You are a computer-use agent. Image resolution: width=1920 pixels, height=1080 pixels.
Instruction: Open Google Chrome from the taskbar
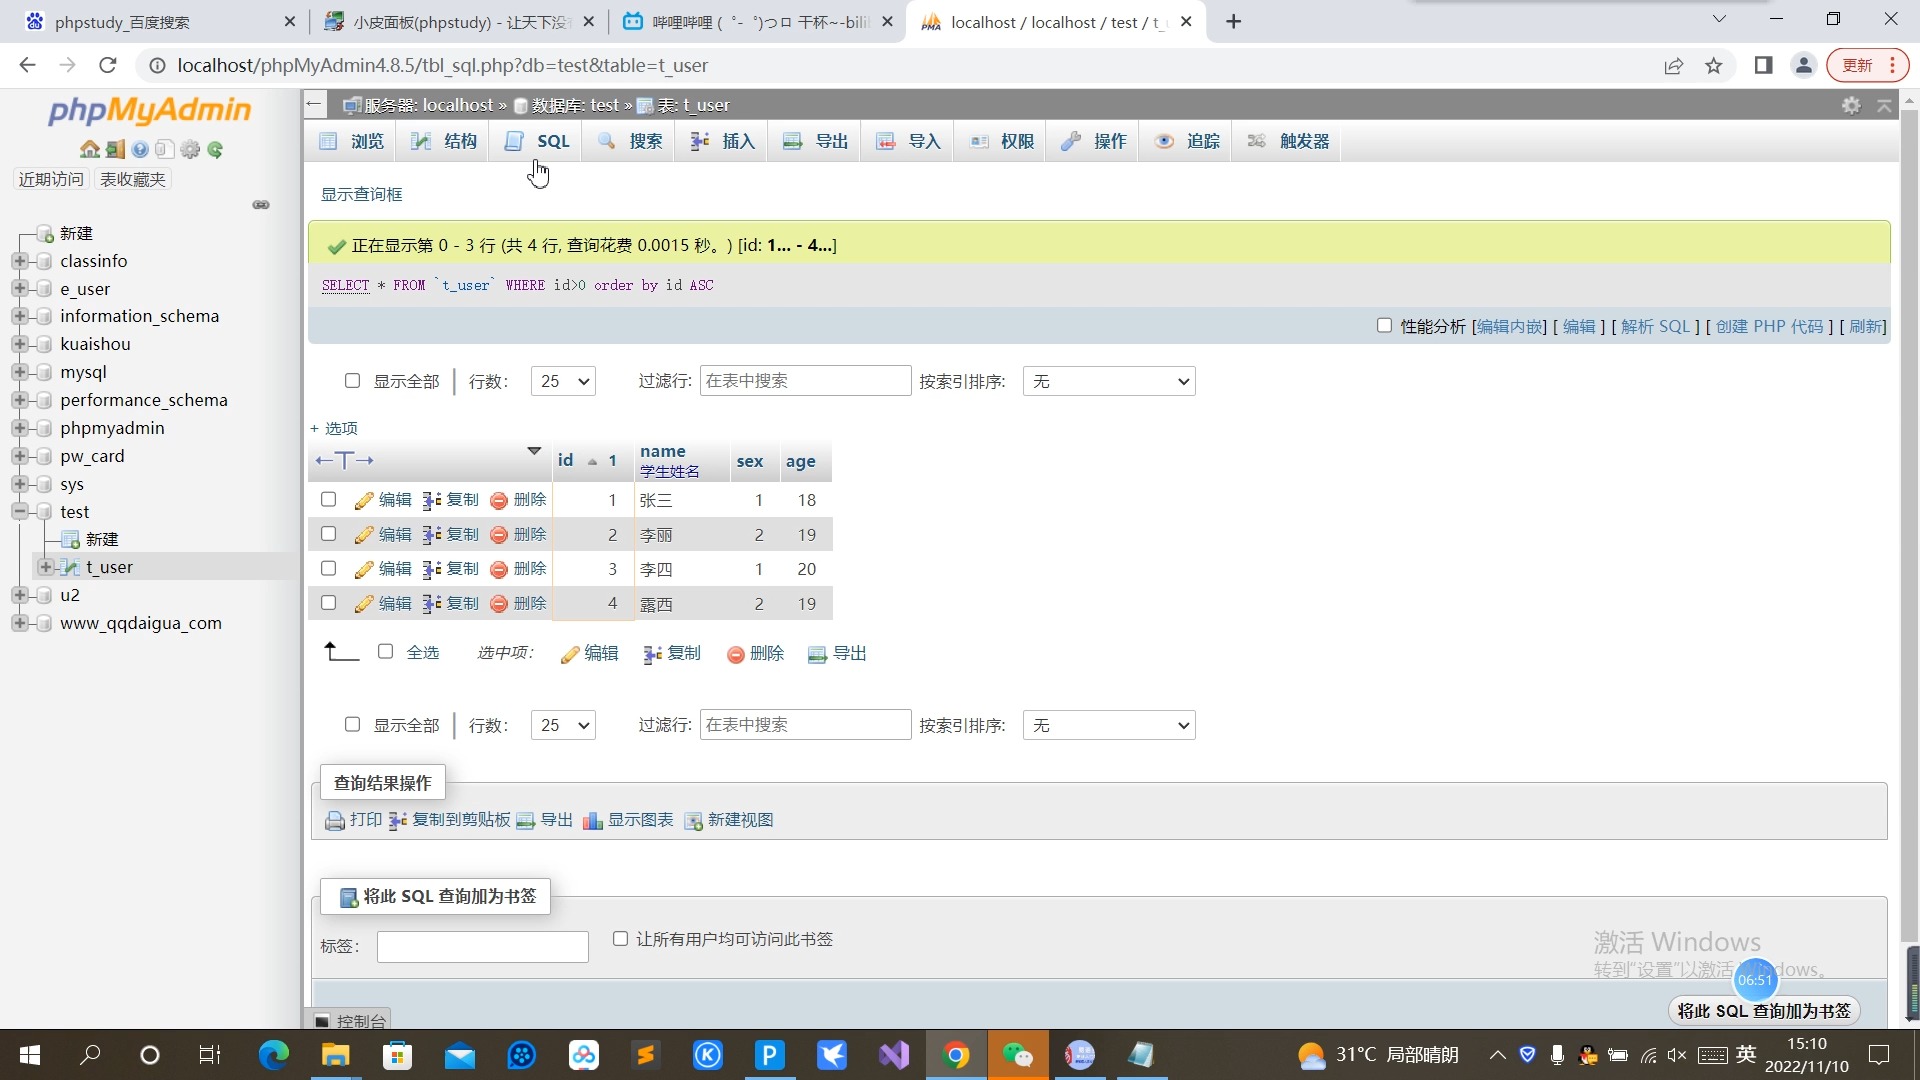pyautogui.click(x=956, y=1055)
